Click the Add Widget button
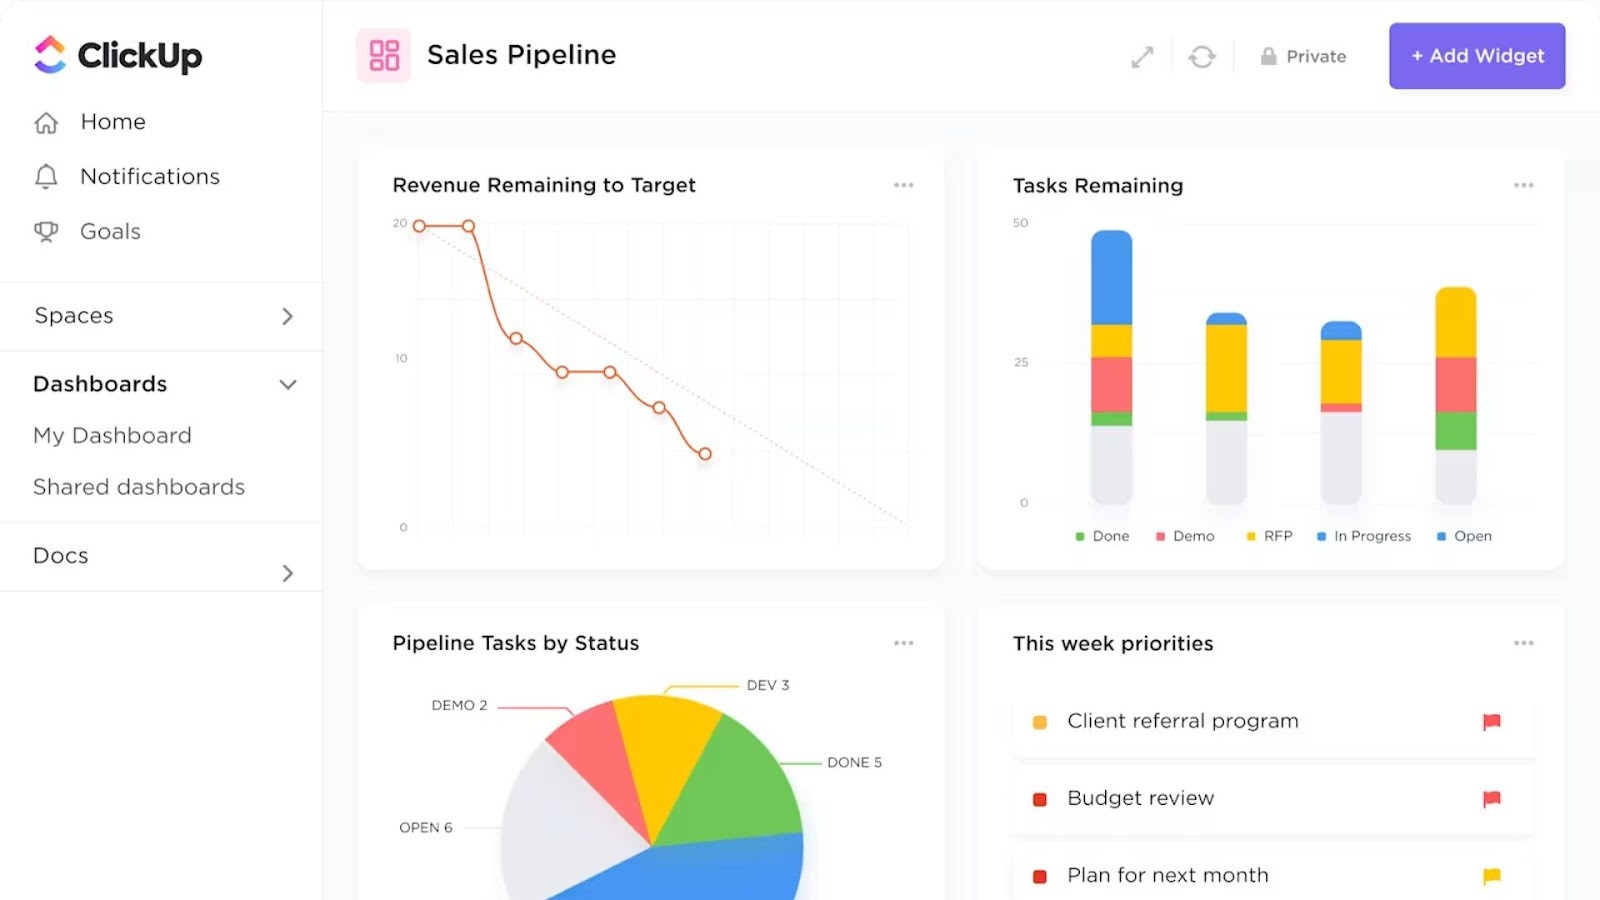Viewport: 1600px width, 900px height. tap(1477, 56)
